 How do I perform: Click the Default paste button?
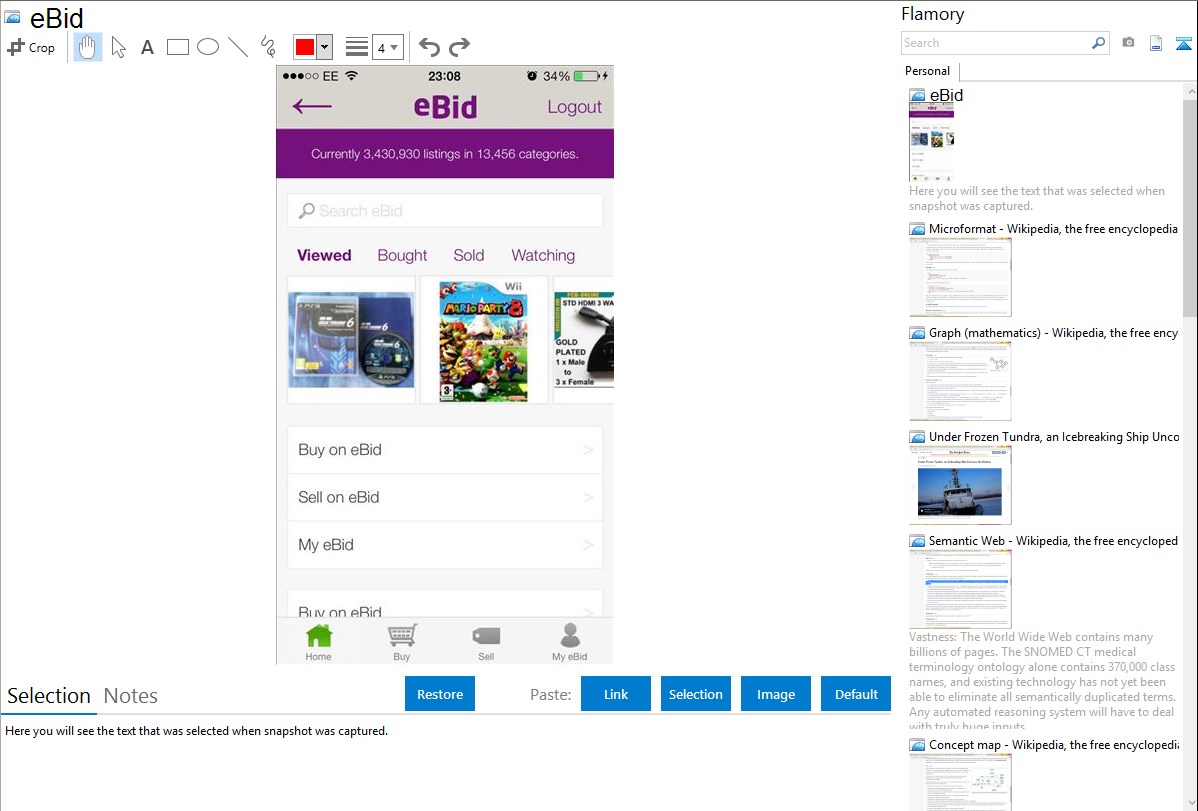856,694
